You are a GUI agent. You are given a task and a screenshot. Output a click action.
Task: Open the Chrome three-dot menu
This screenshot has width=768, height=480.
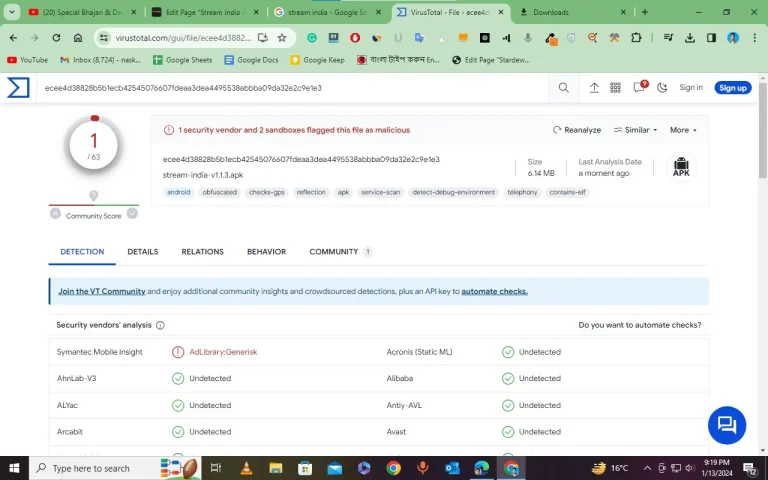(x=754, y=38)
